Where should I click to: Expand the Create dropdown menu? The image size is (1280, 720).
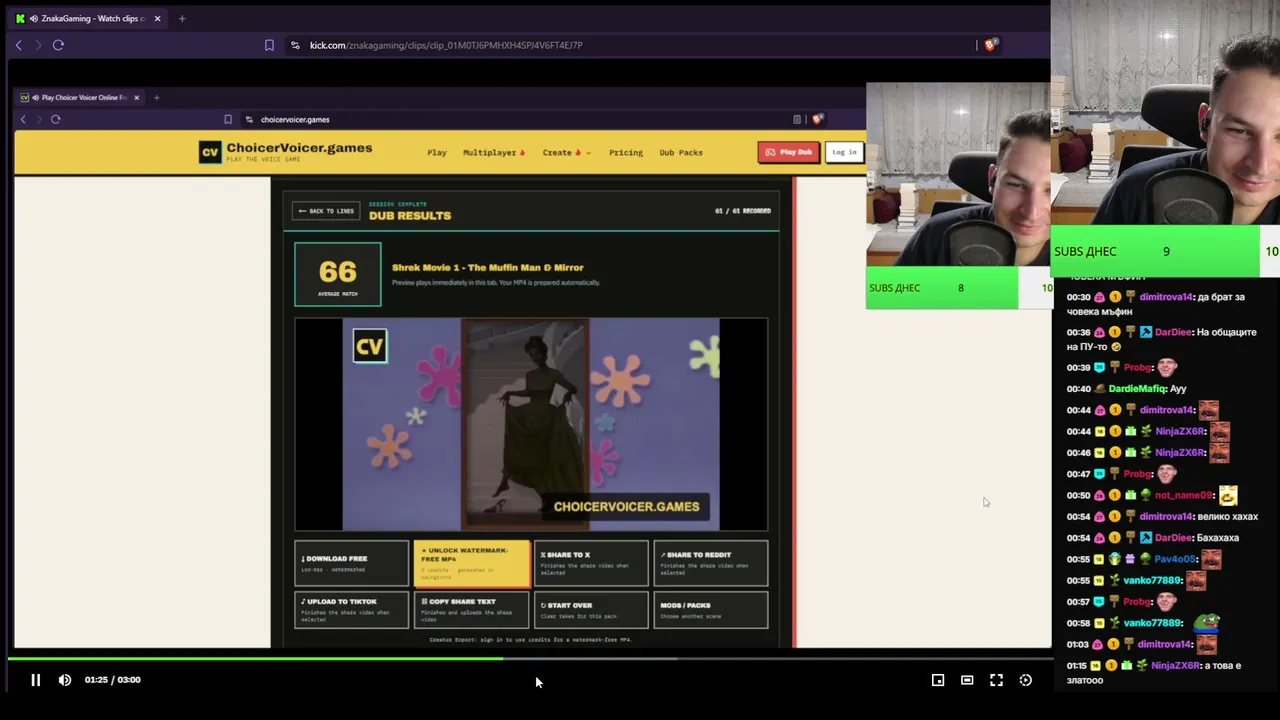[x=566, y=152]
